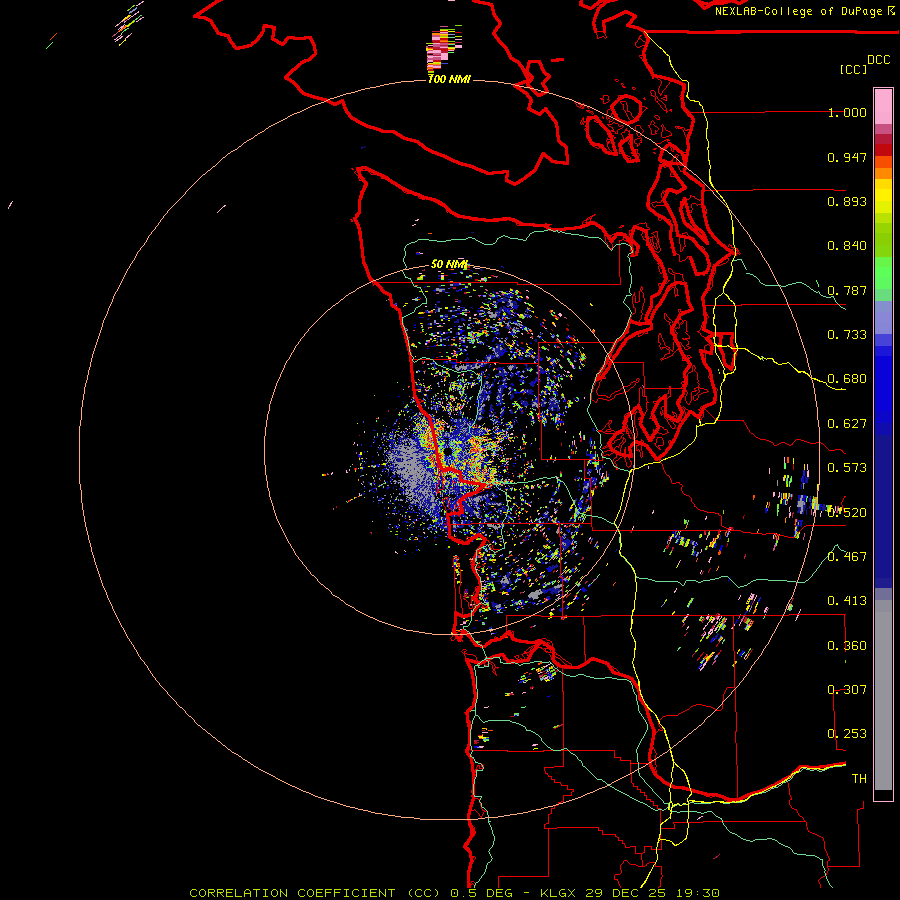Select the 0.253 scale value
This screenshot has width=900, height=900.
pos(847,734)
